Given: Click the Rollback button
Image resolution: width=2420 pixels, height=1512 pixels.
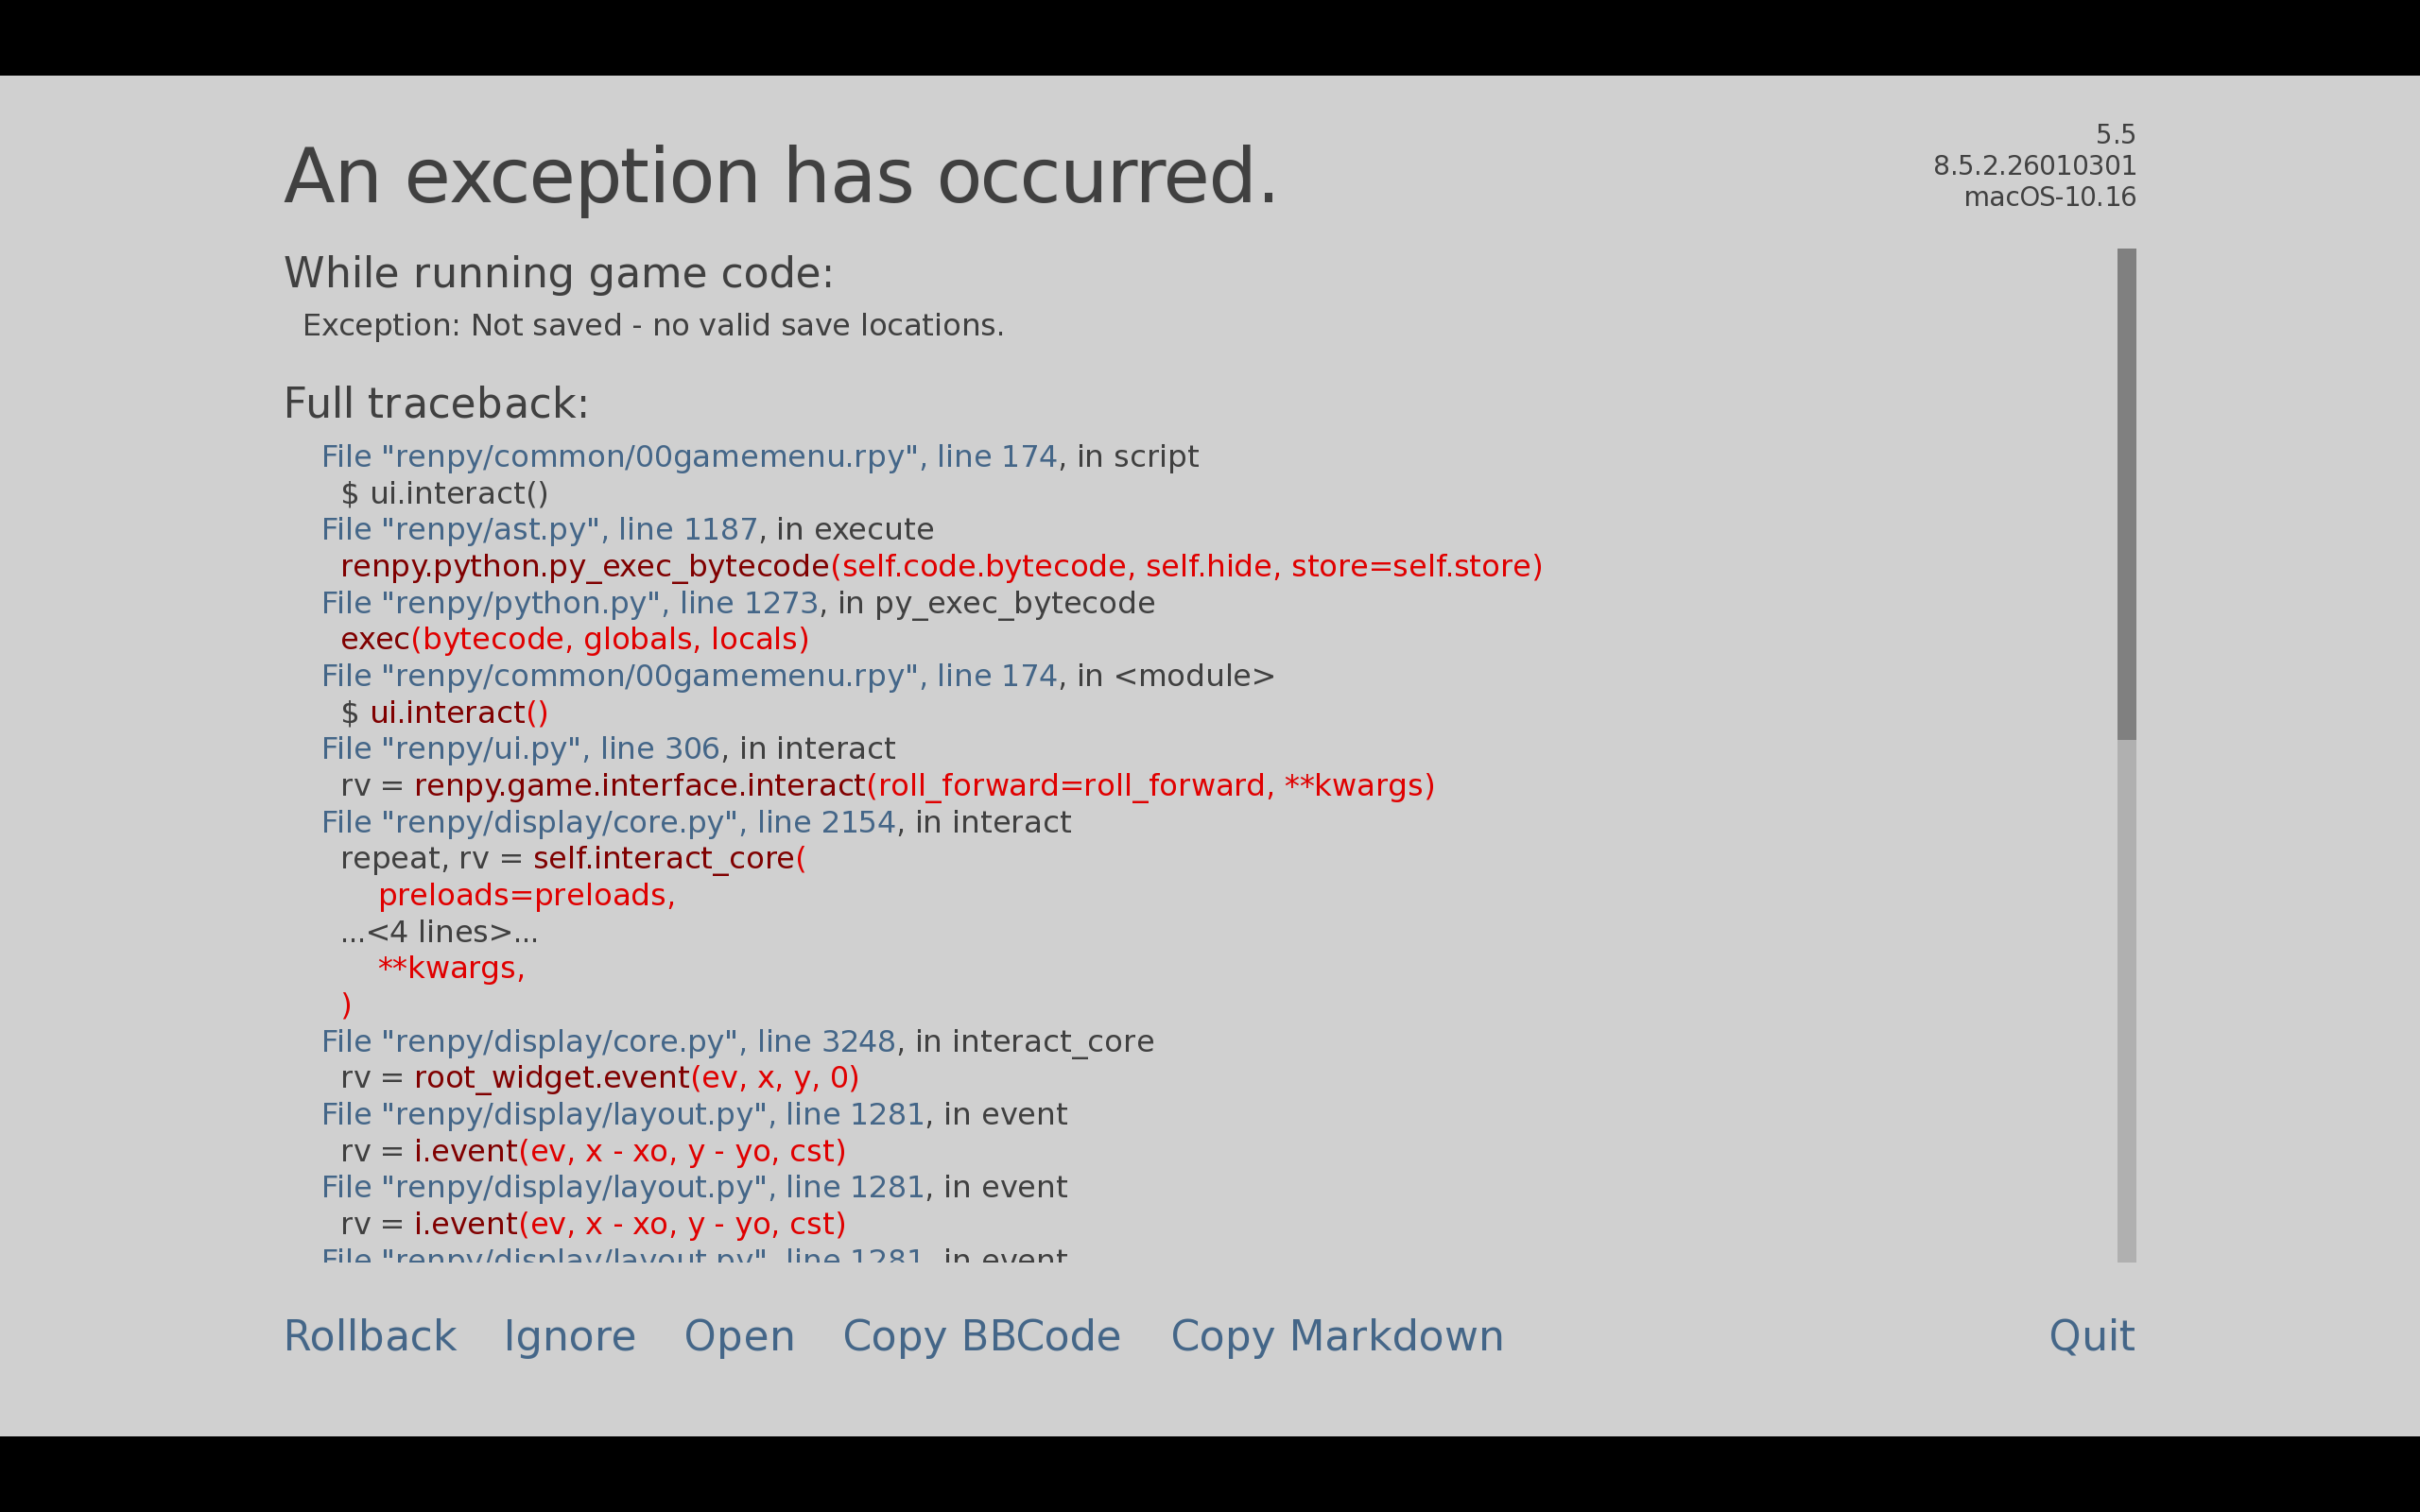Looking at the screenshot, I should pyautogui.click(x=369, y=1337).
